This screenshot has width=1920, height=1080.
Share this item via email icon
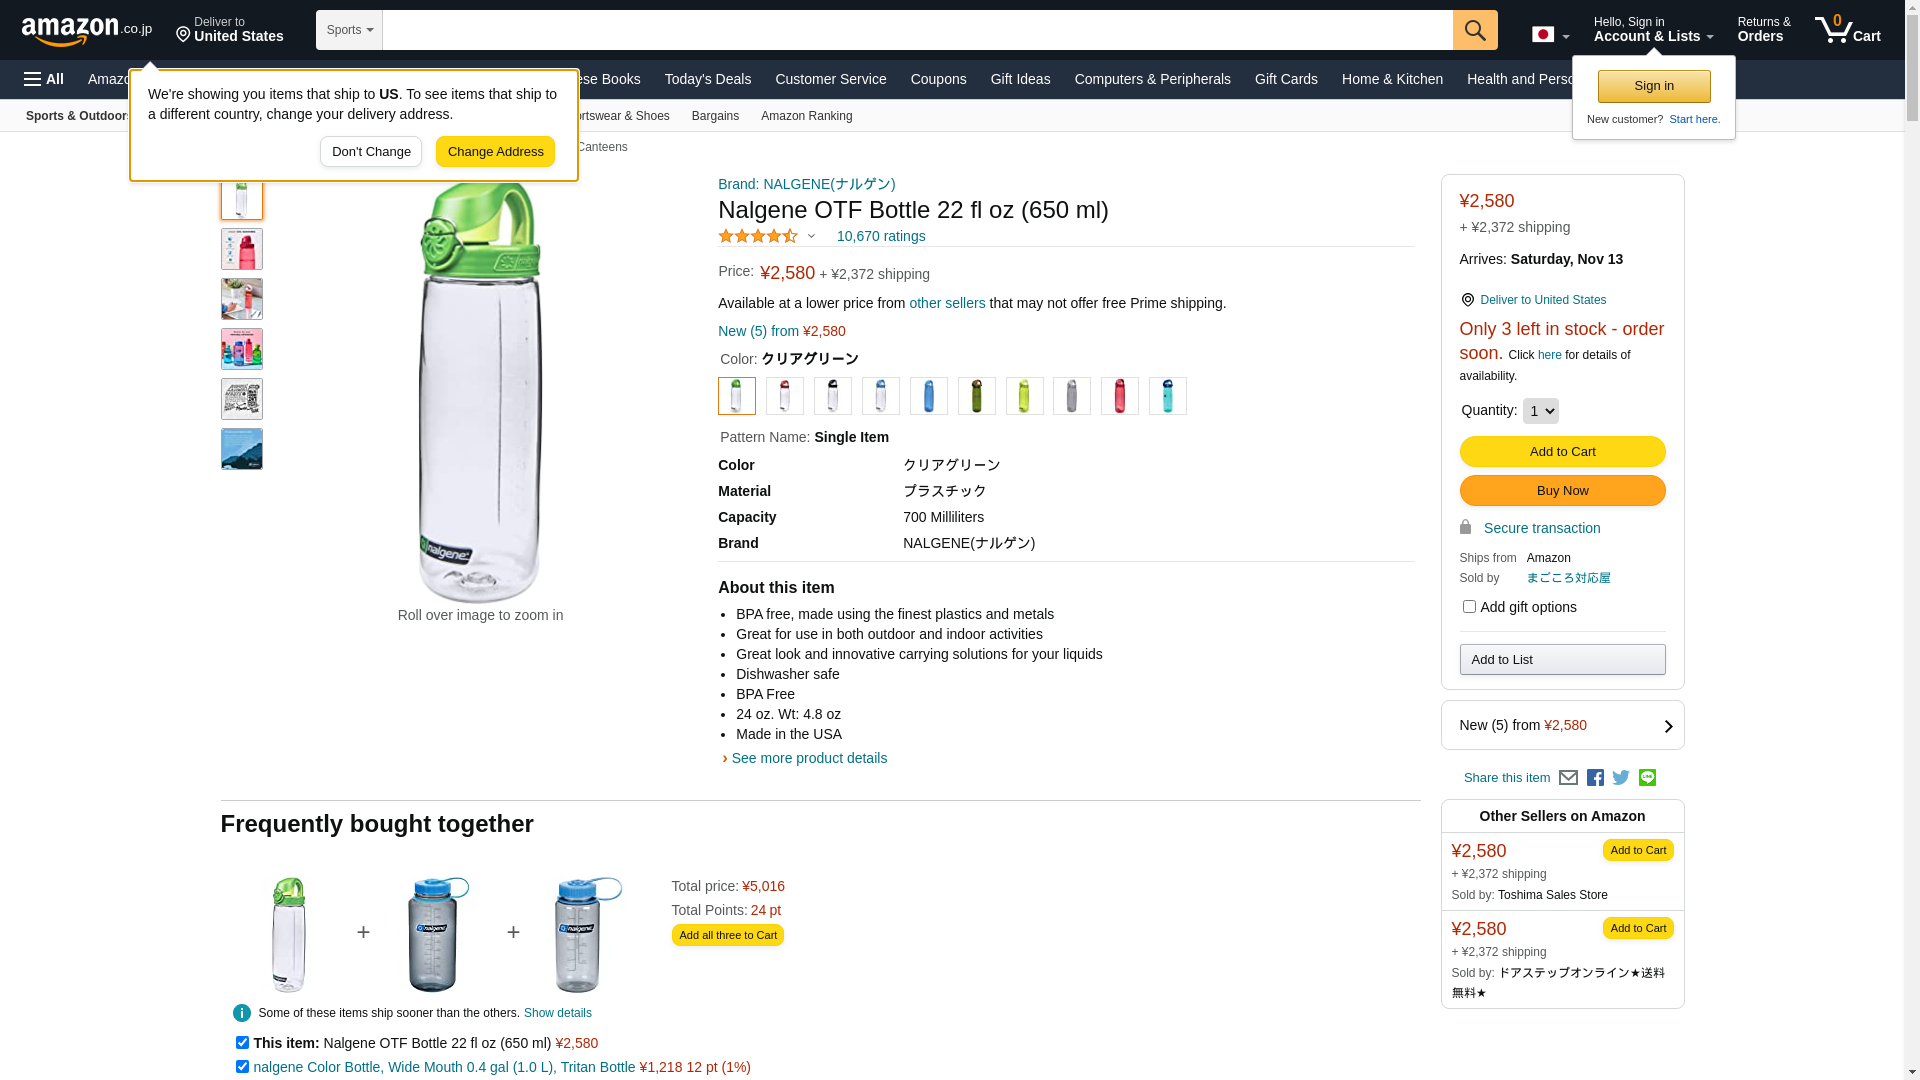[x=1568, y=778]
